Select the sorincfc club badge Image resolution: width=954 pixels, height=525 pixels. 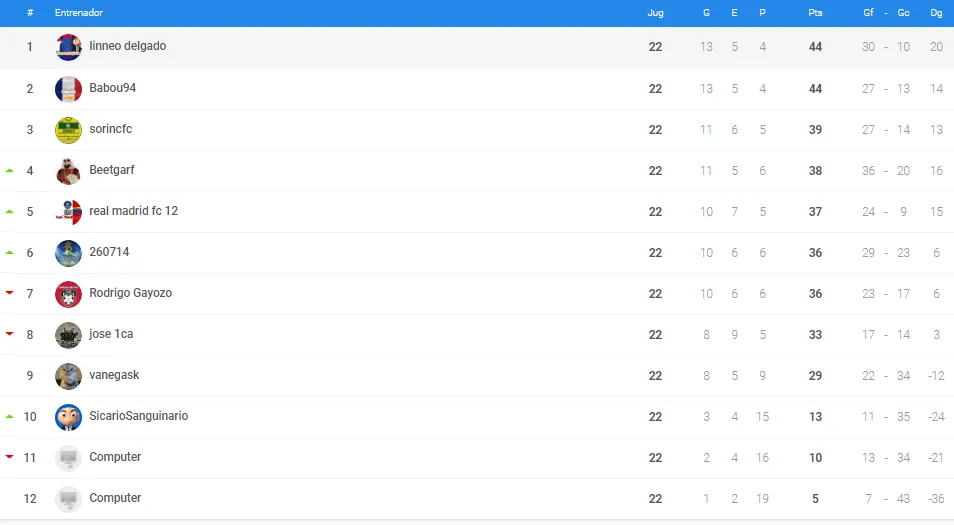pyautogui.click(x=68, y=130)
